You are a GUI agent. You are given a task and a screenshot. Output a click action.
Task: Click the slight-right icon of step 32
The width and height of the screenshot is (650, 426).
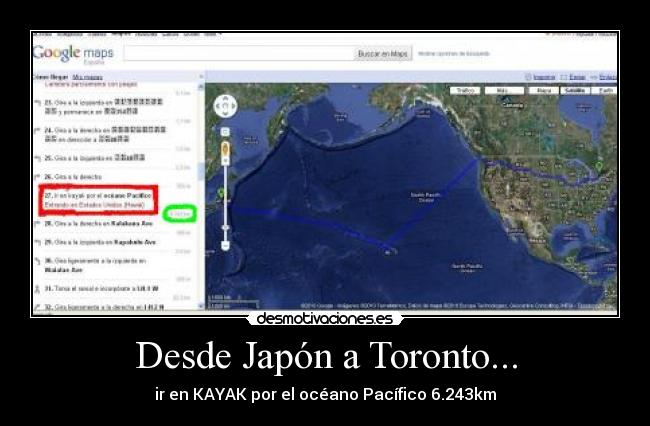37,307
